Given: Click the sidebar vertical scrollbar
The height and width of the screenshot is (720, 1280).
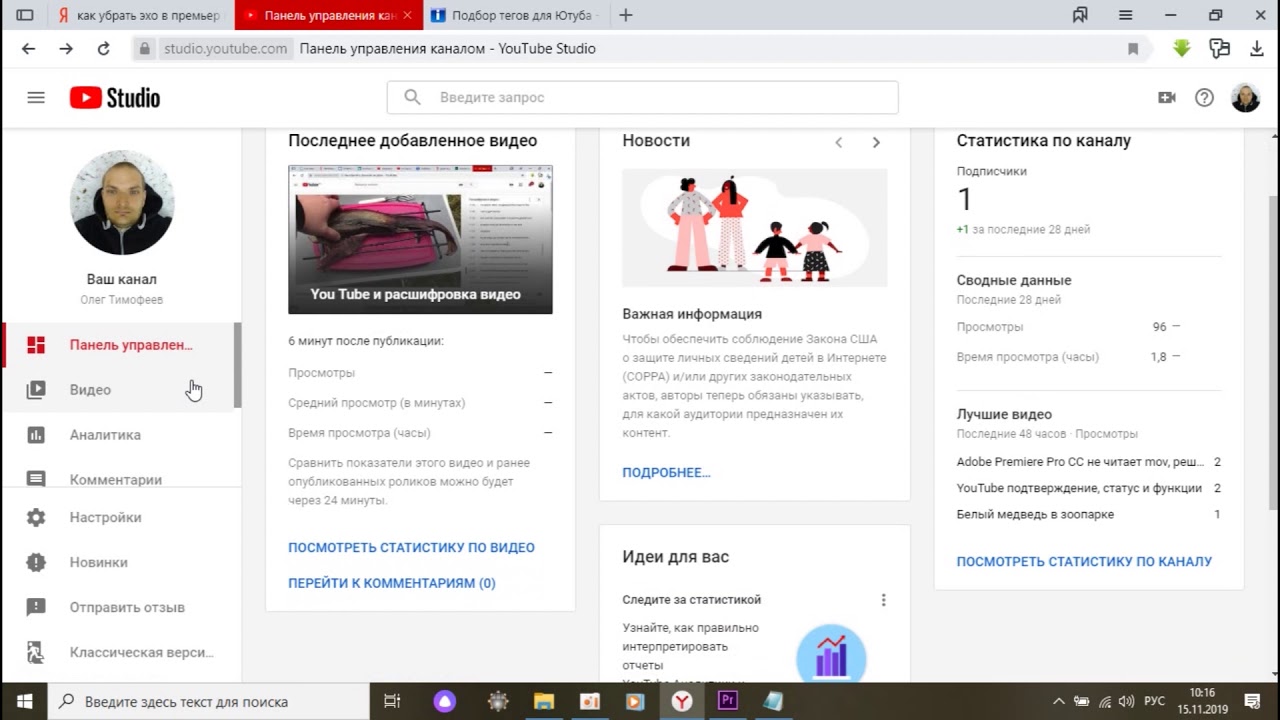Looking at the screenshot, I should point(237,365).
